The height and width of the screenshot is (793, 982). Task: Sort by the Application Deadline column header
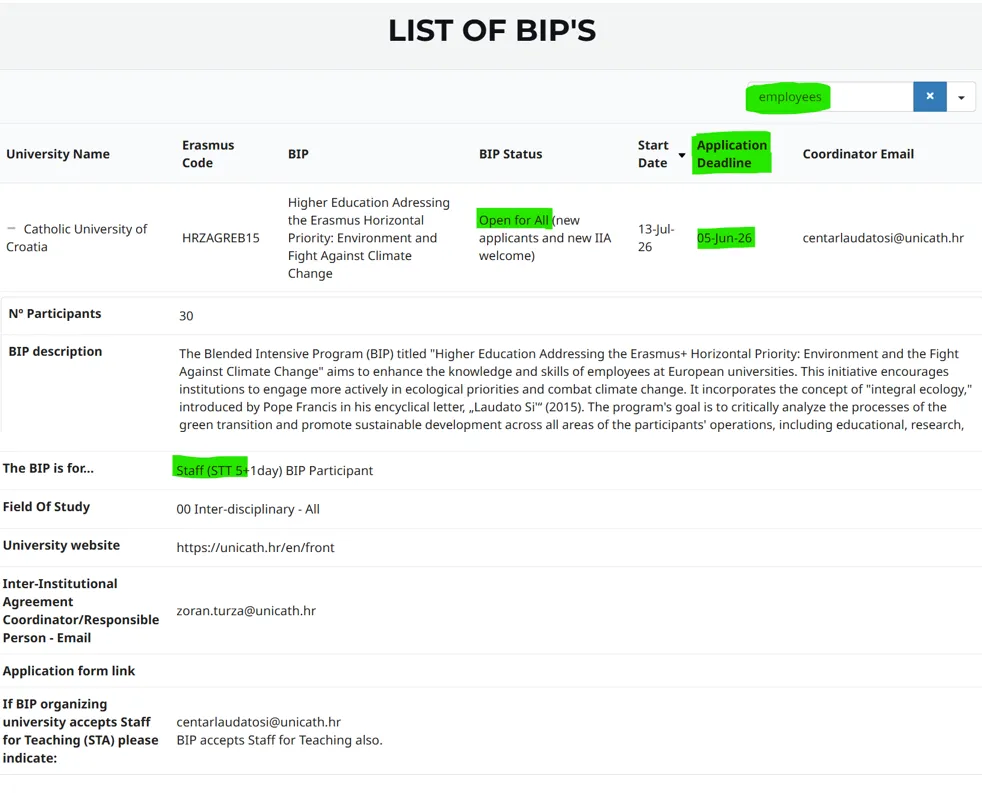(731, 154)
